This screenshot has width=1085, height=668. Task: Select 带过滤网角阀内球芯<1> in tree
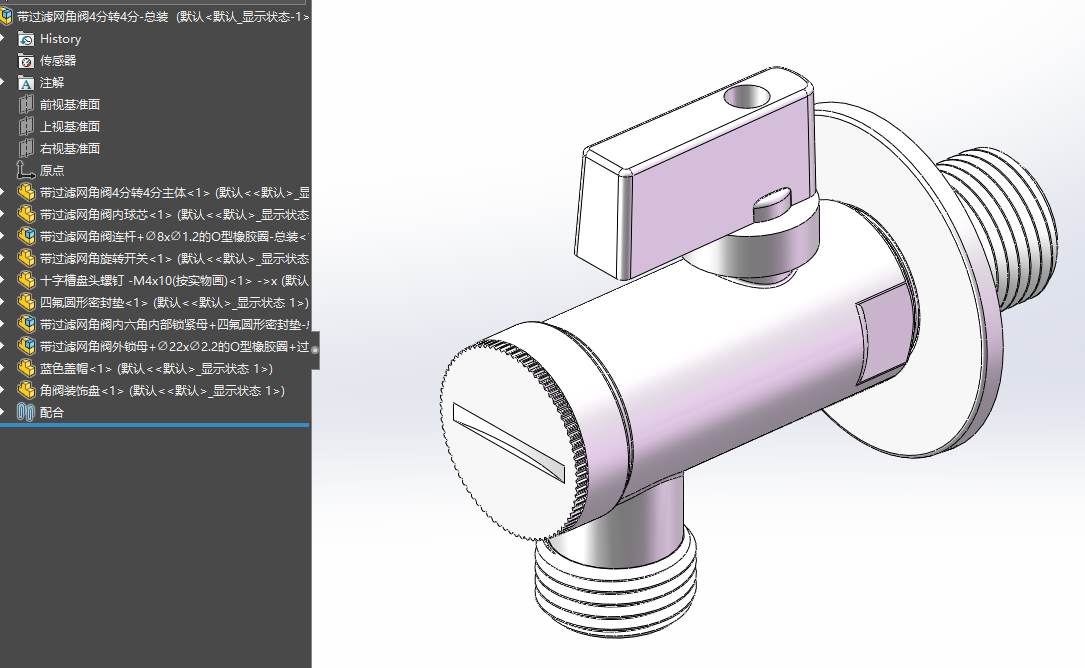[174, 215]
